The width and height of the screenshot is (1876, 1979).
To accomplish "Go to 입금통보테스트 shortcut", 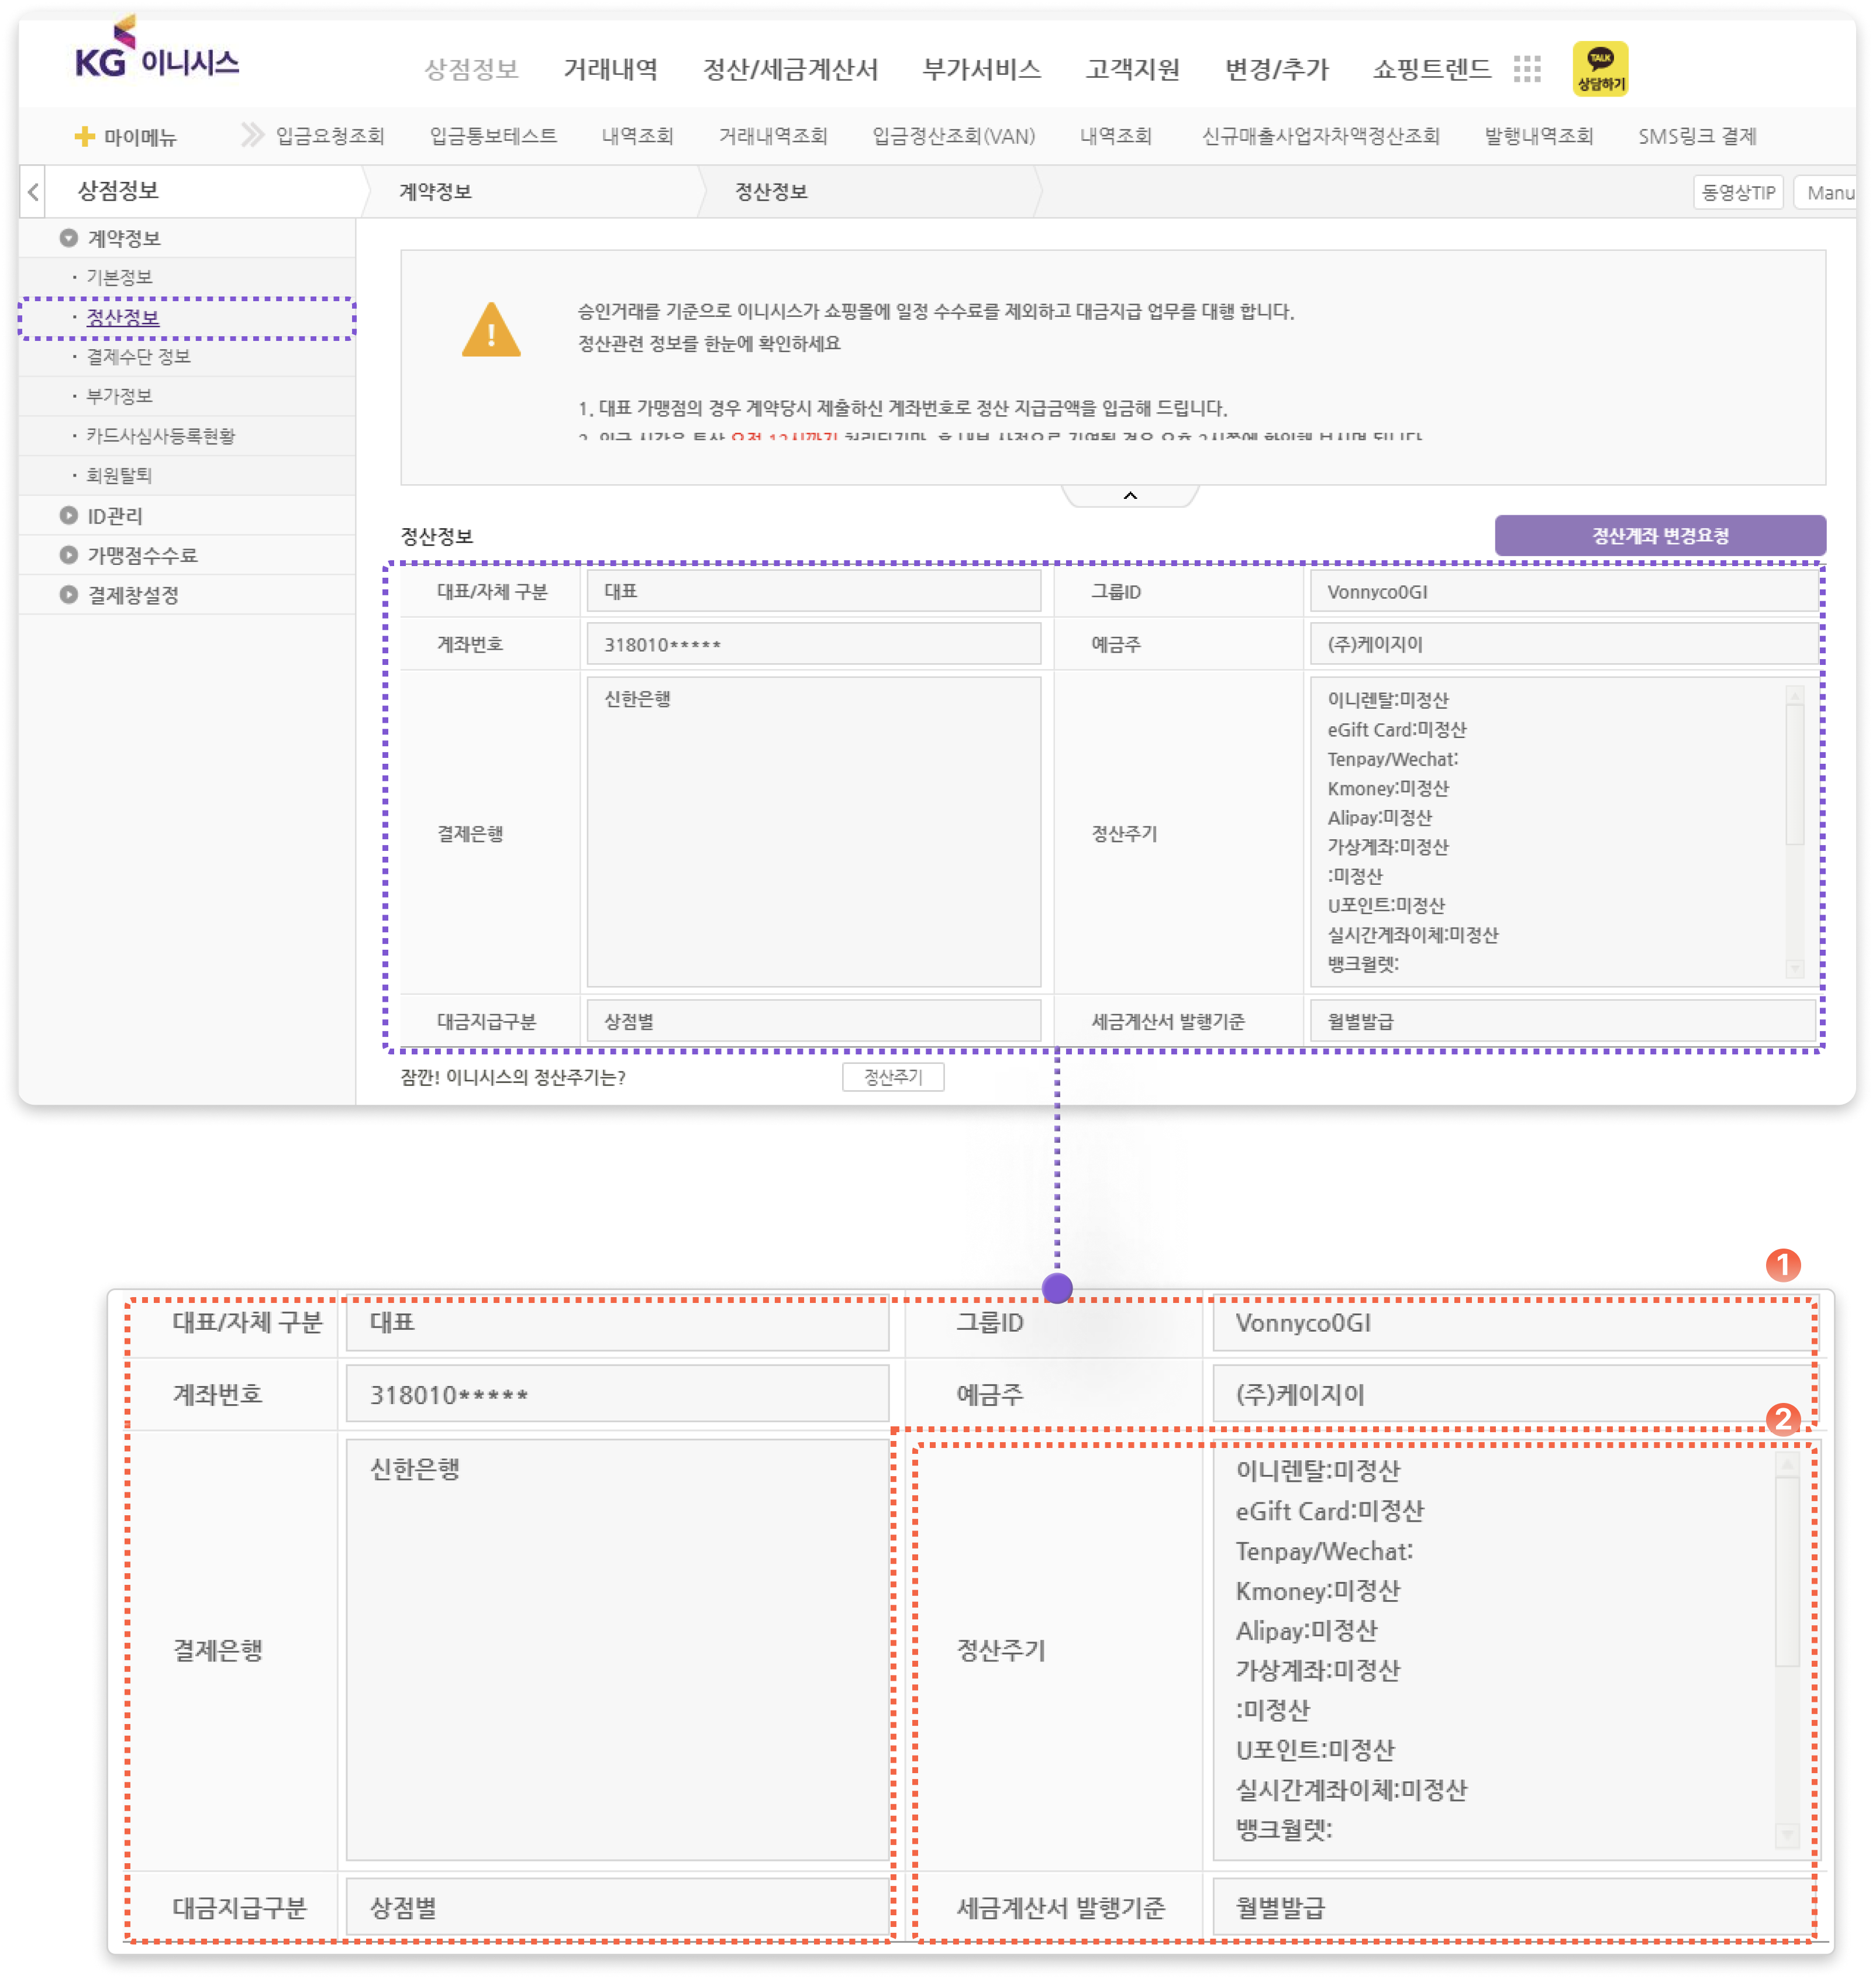I will click(x=493, y=136).
